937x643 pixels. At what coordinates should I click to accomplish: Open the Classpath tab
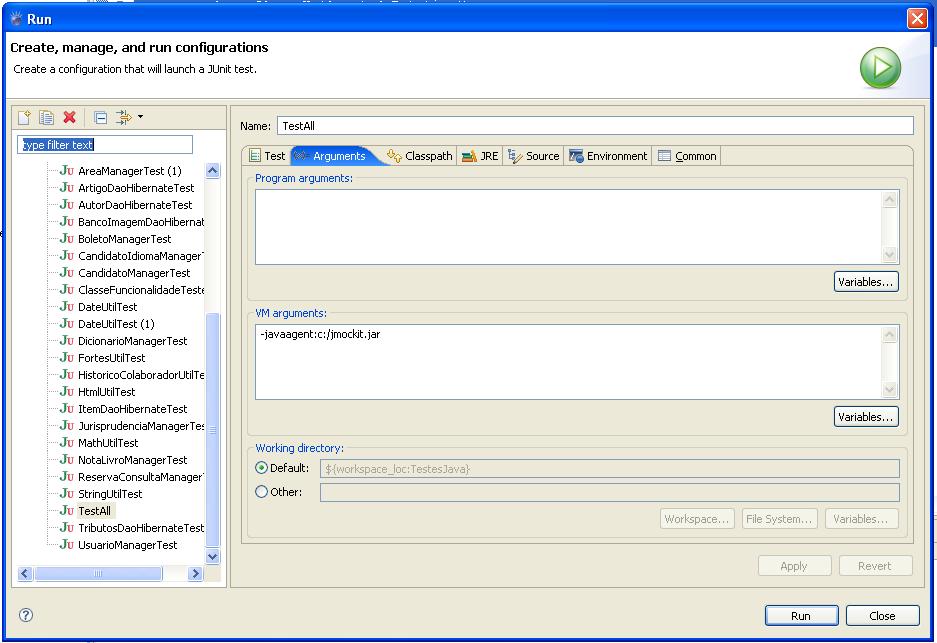pyautogui.click(x=420, y=156)
